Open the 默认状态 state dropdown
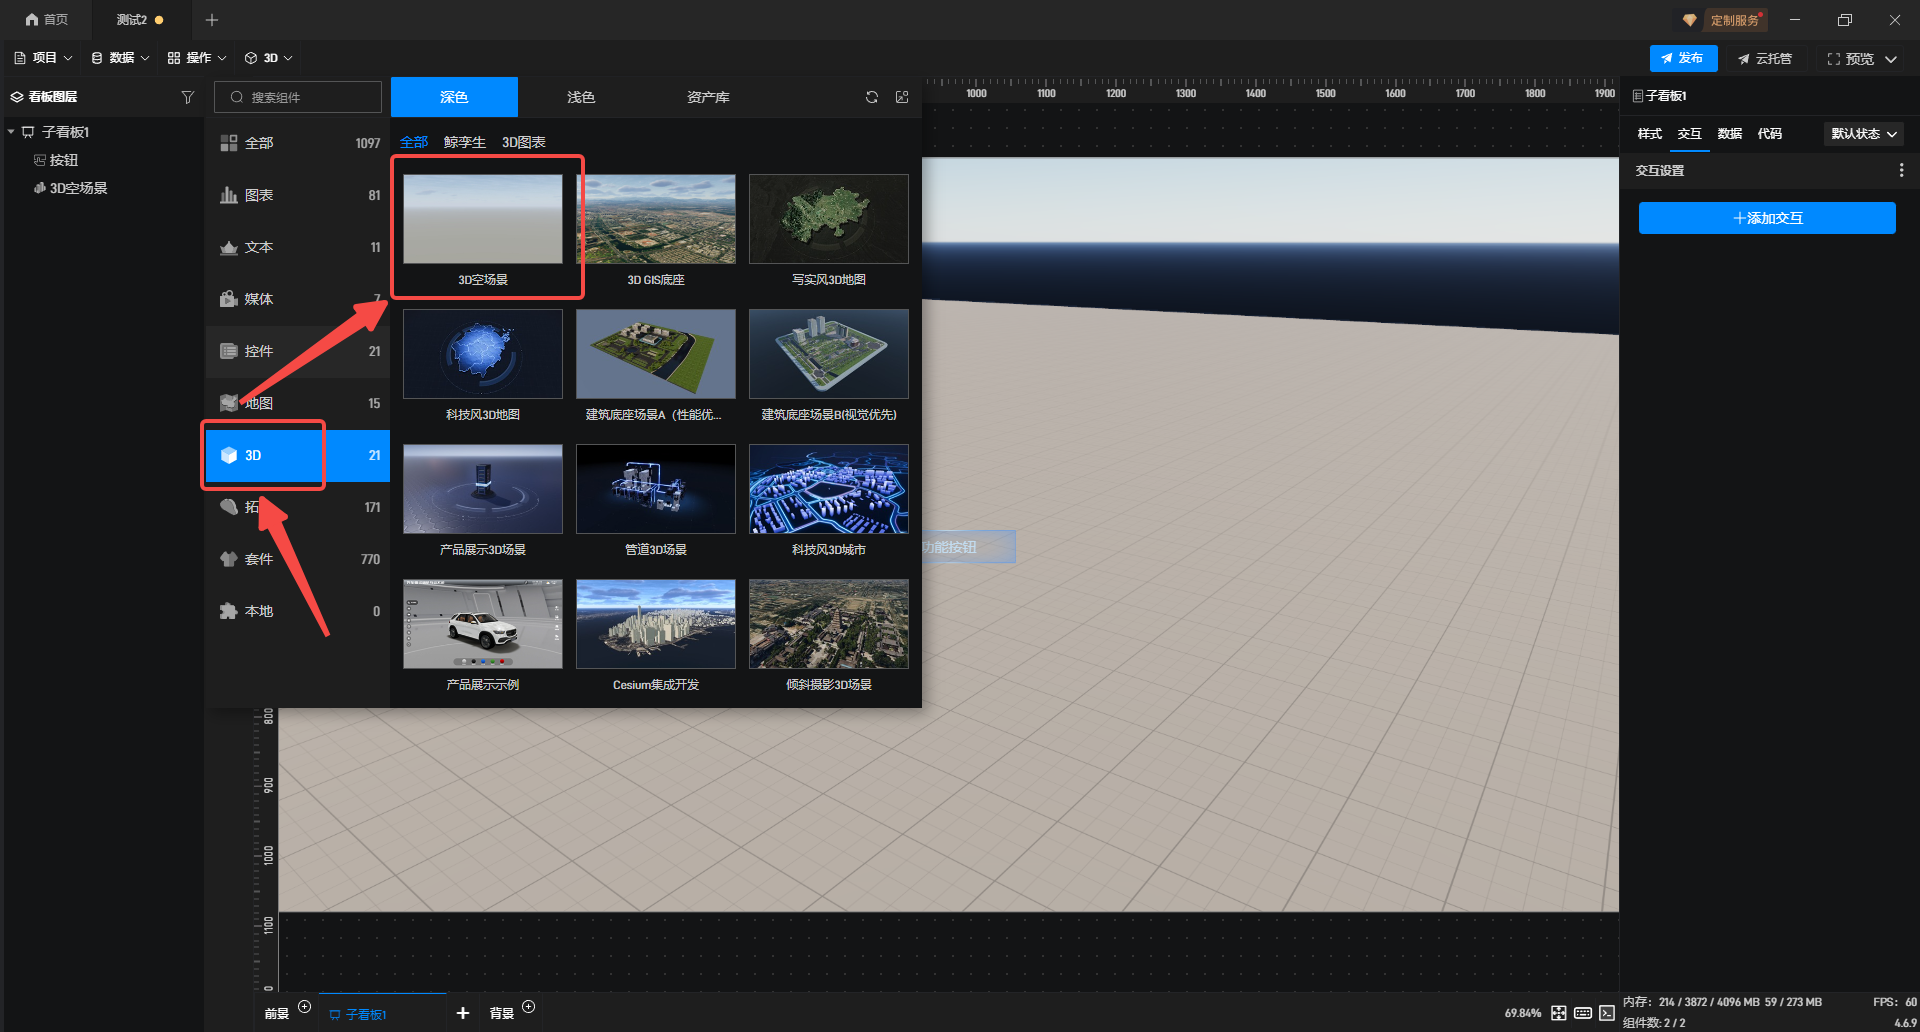 (x=1864, y=134)
